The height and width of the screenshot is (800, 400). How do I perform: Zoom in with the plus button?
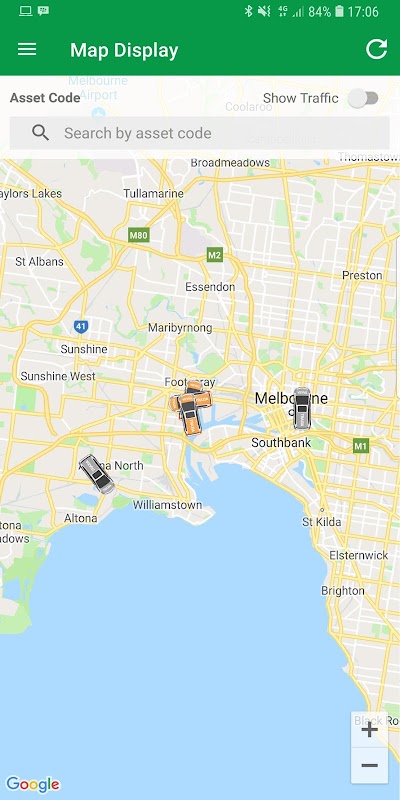(x=369, y=730)
